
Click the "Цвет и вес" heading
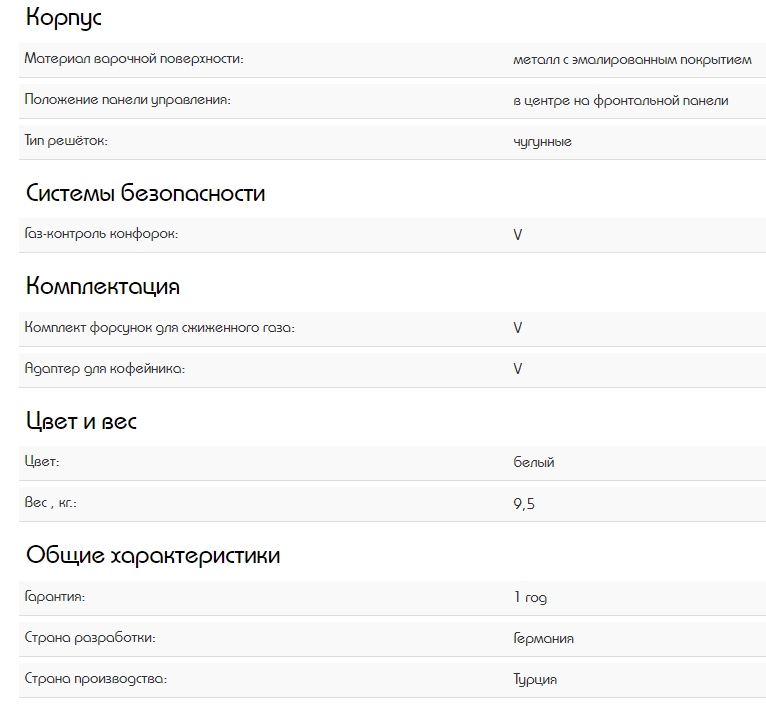pyautogui.click(x=81, y=421)
